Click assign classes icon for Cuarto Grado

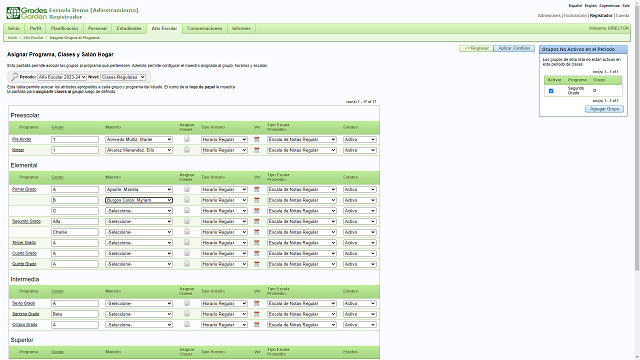click(187, 253)
